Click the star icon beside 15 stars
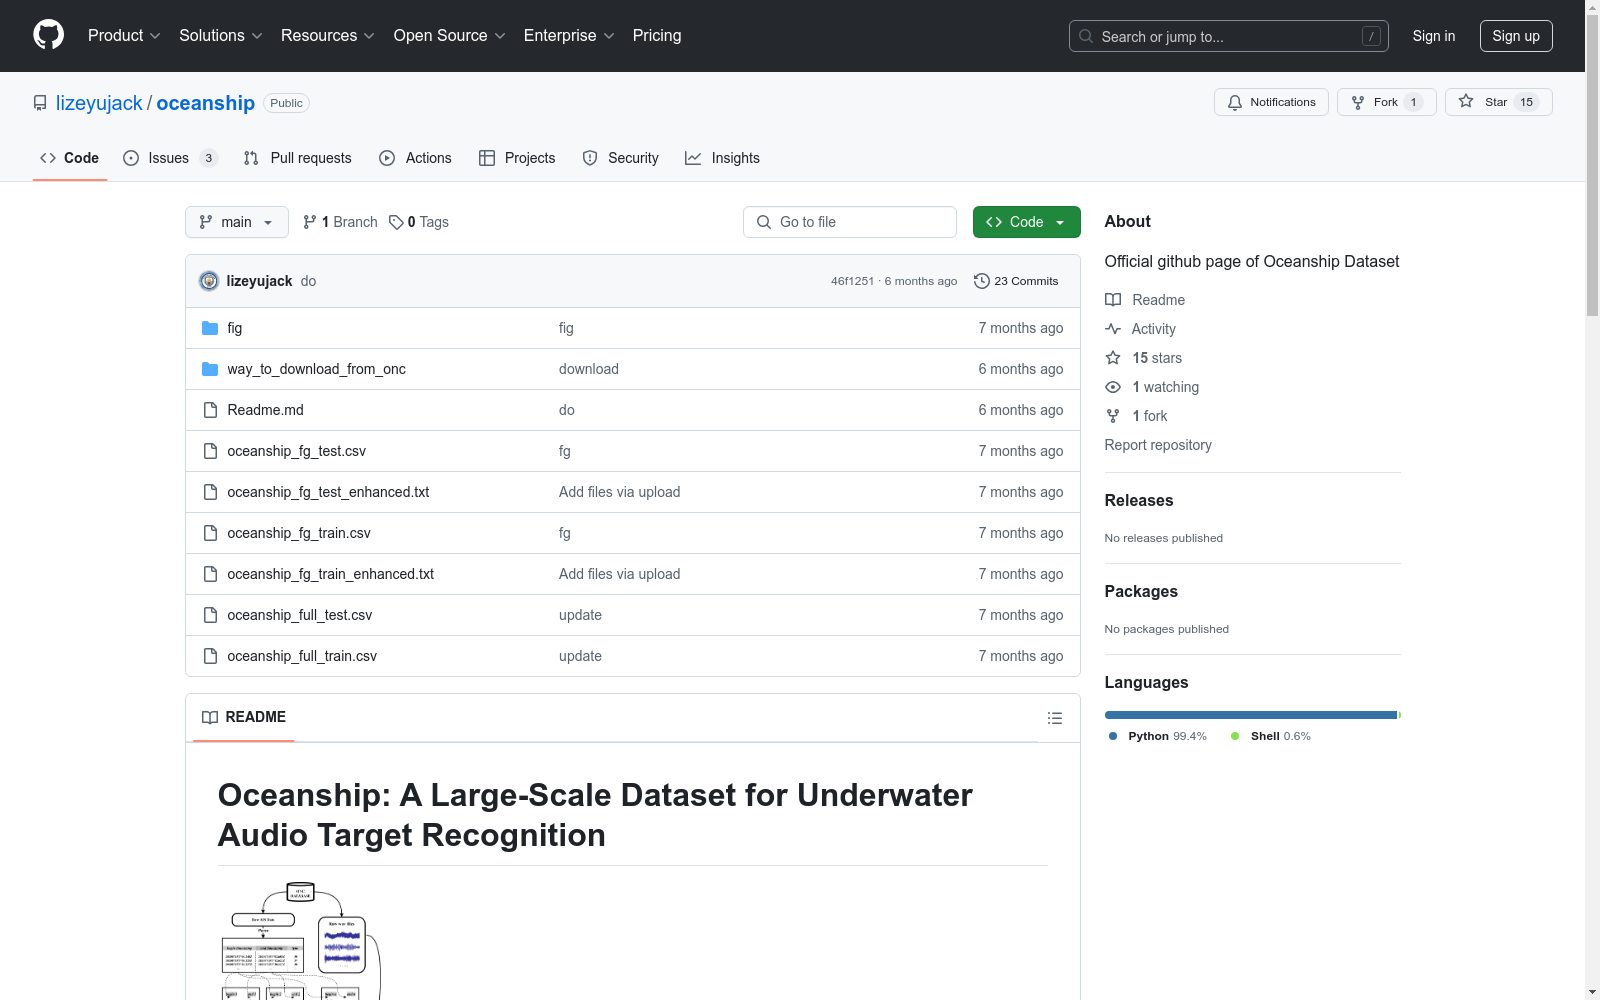The height and width of the screenshot is (1000, 1600). point(1113,358)
